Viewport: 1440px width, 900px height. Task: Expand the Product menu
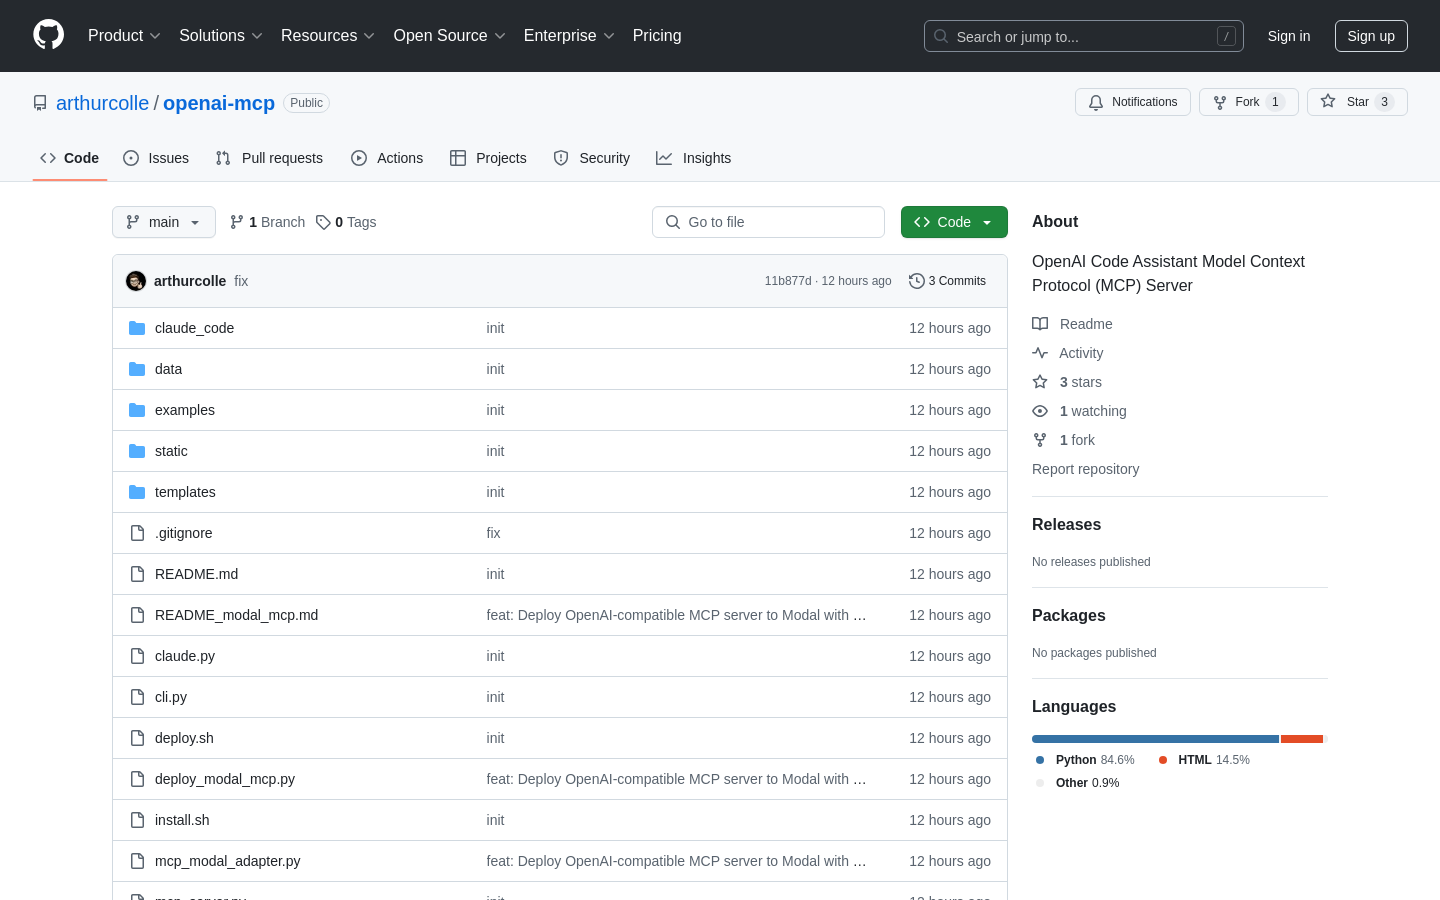click(124, 36)
